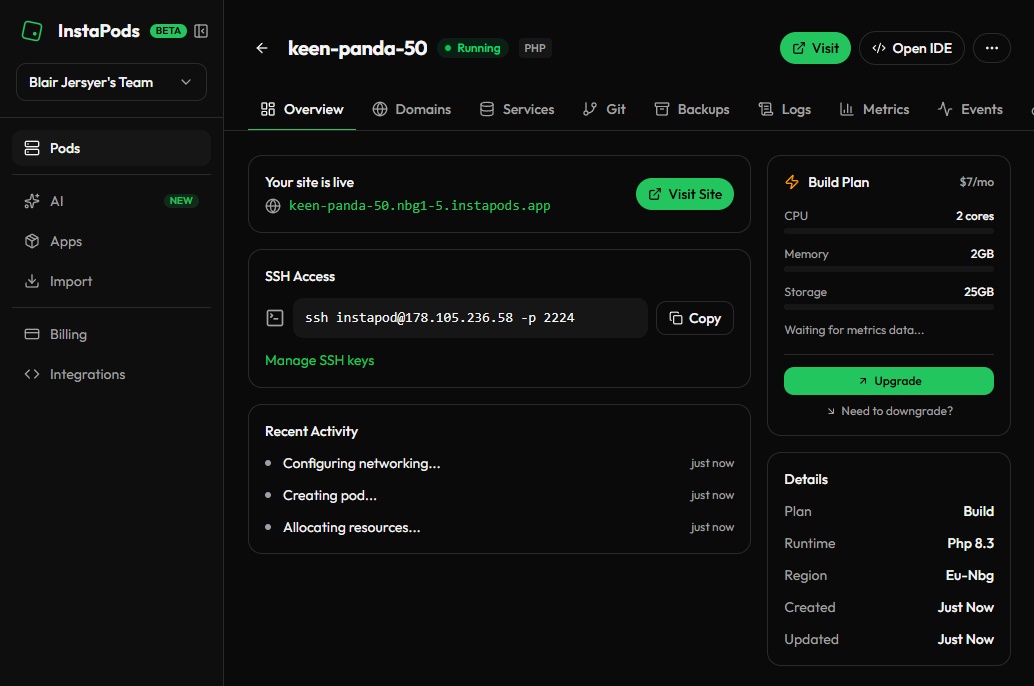Click the Upgrade plan button
This screenshot has height=686, width=1034.
pyautogui.click(x=888, y=381)
